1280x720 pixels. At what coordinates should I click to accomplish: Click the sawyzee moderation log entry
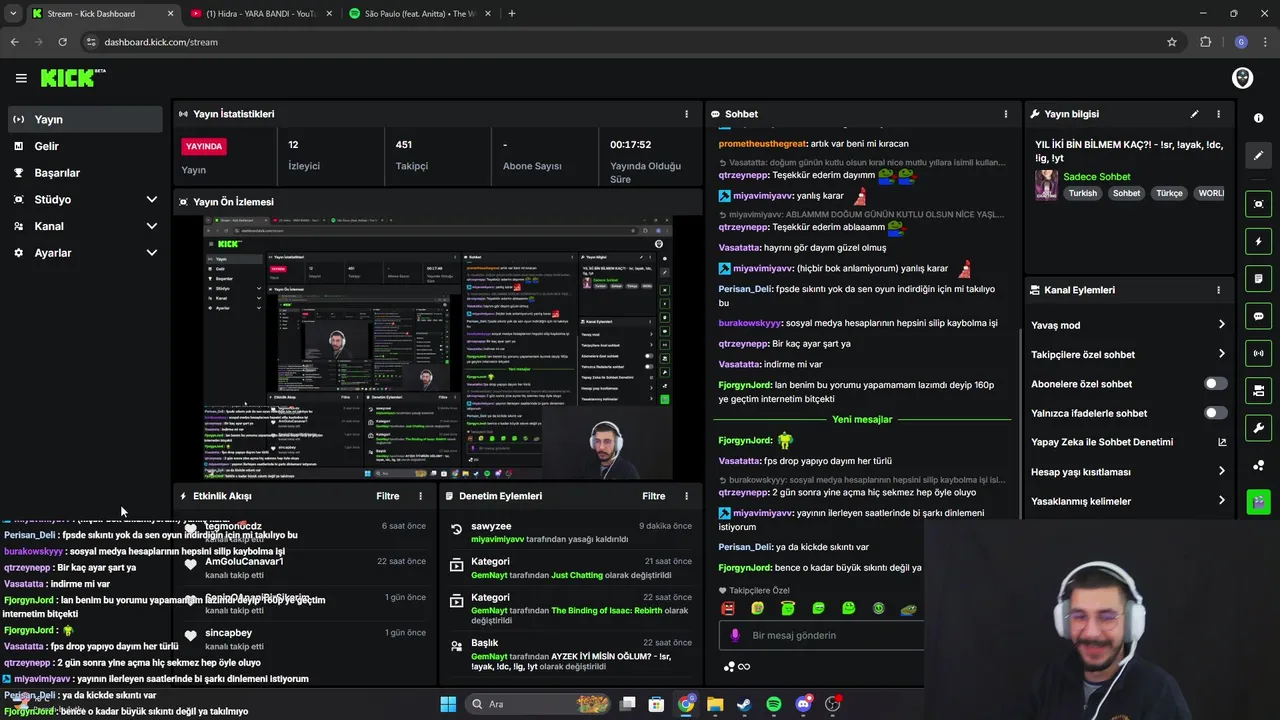[x=571, y=532]
